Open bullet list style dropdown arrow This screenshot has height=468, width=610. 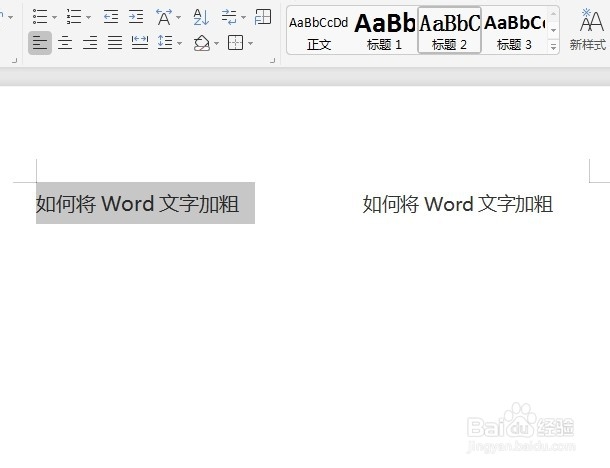pyautogui.click(x=54, y=17)
